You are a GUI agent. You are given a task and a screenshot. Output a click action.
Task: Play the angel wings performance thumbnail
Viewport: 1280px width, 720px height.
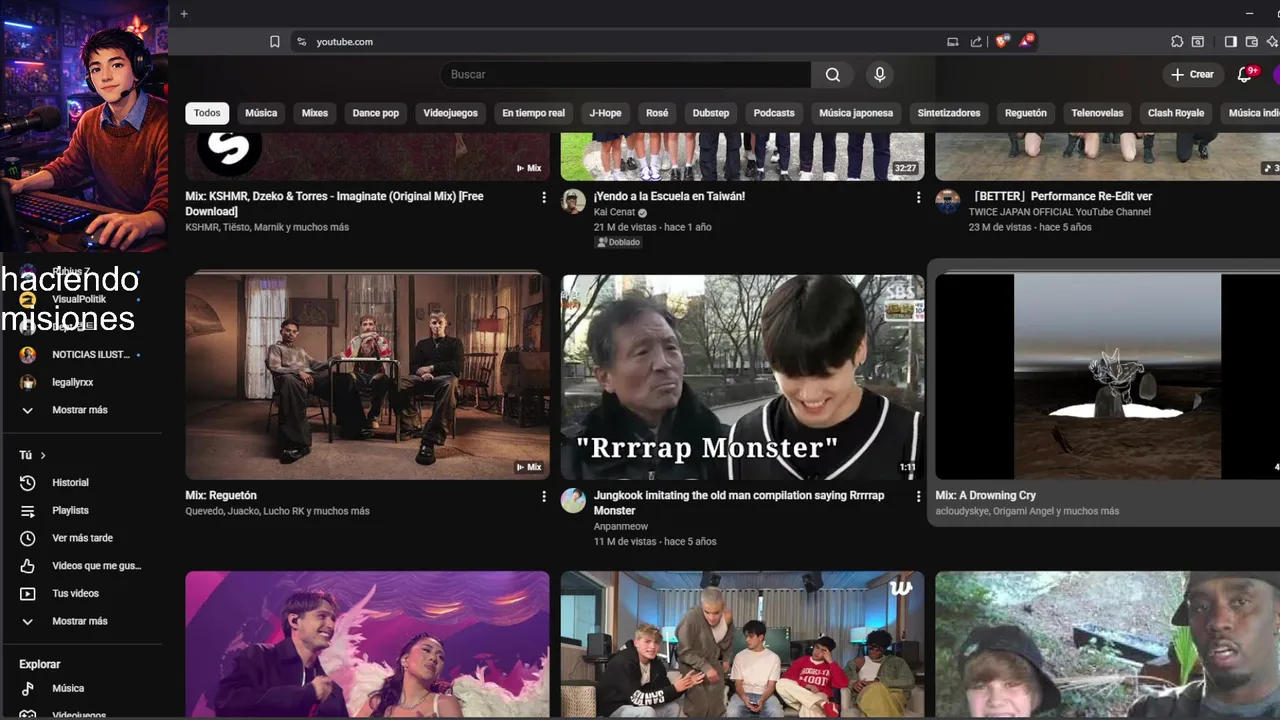click(x=367, y=644)
